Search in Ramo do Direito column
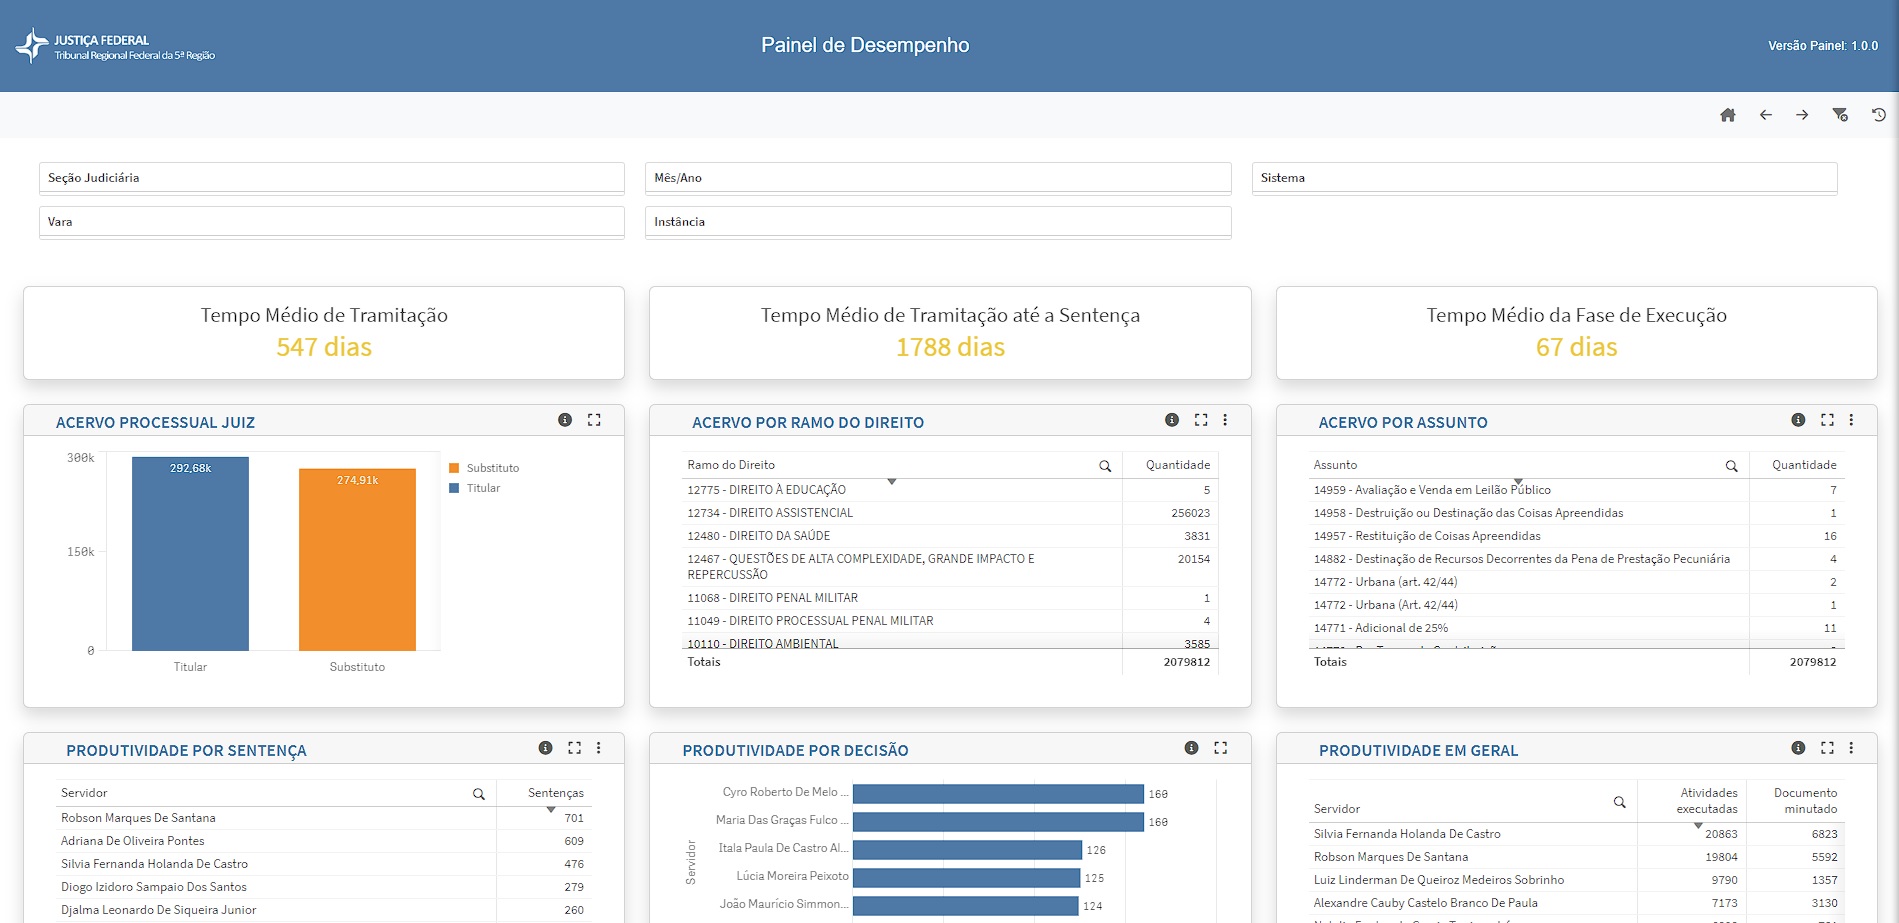The image size is (1899, 923). click(1105, 466)
